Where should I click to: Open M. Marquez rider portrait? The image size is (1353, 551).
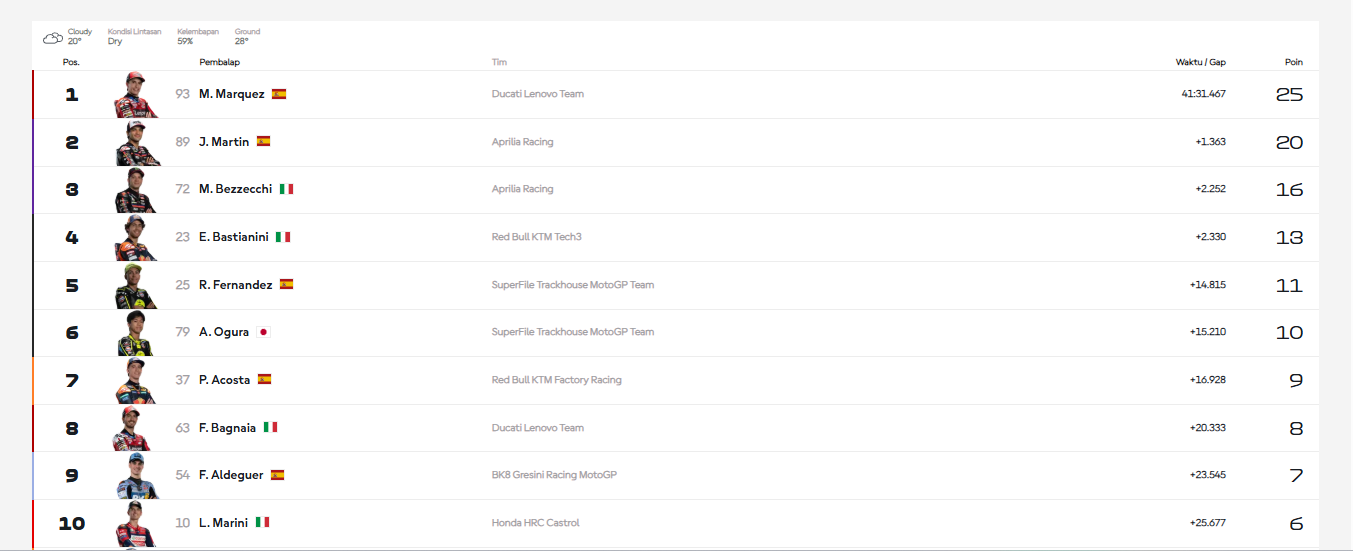coord(136,95)
